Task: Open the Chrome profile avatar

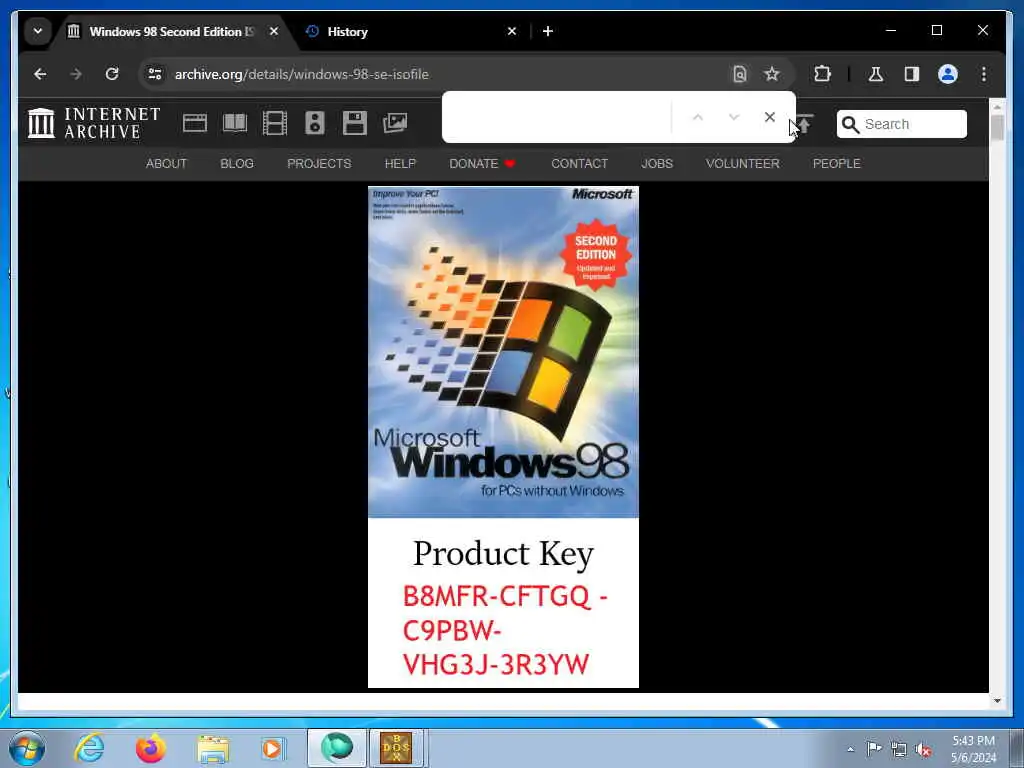Action: [948, 74]
